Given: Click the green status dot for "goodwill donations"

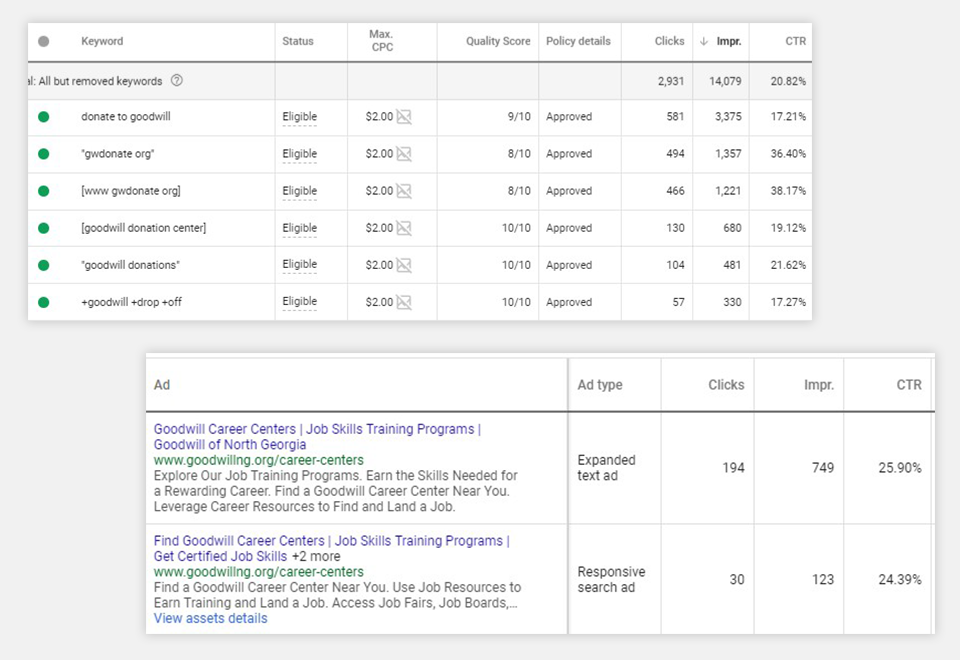Looking at the screenshot, I should click(x=43, y=265).
